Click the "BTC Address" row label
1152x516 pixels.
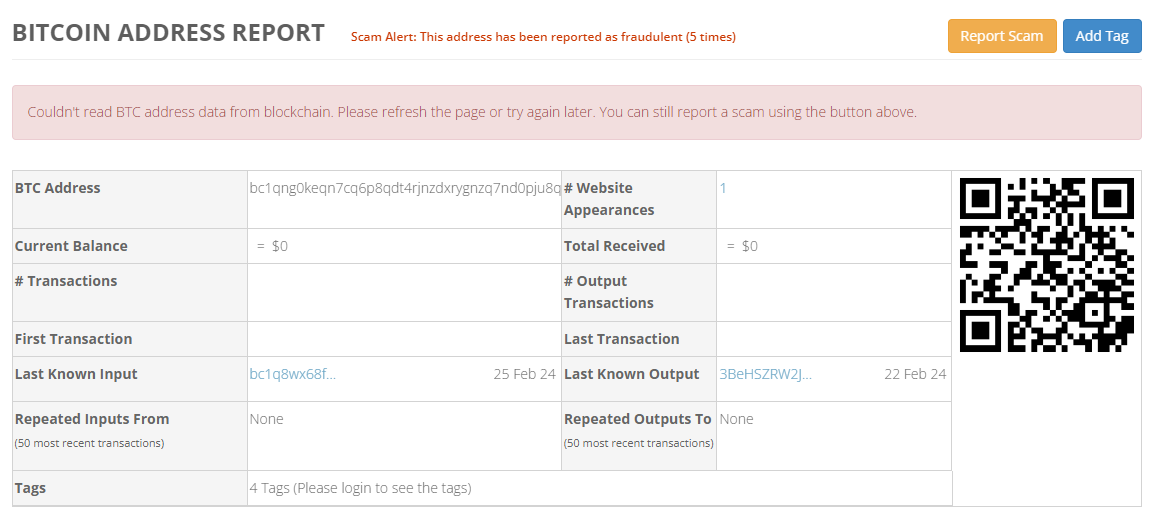tap(57, 188)
